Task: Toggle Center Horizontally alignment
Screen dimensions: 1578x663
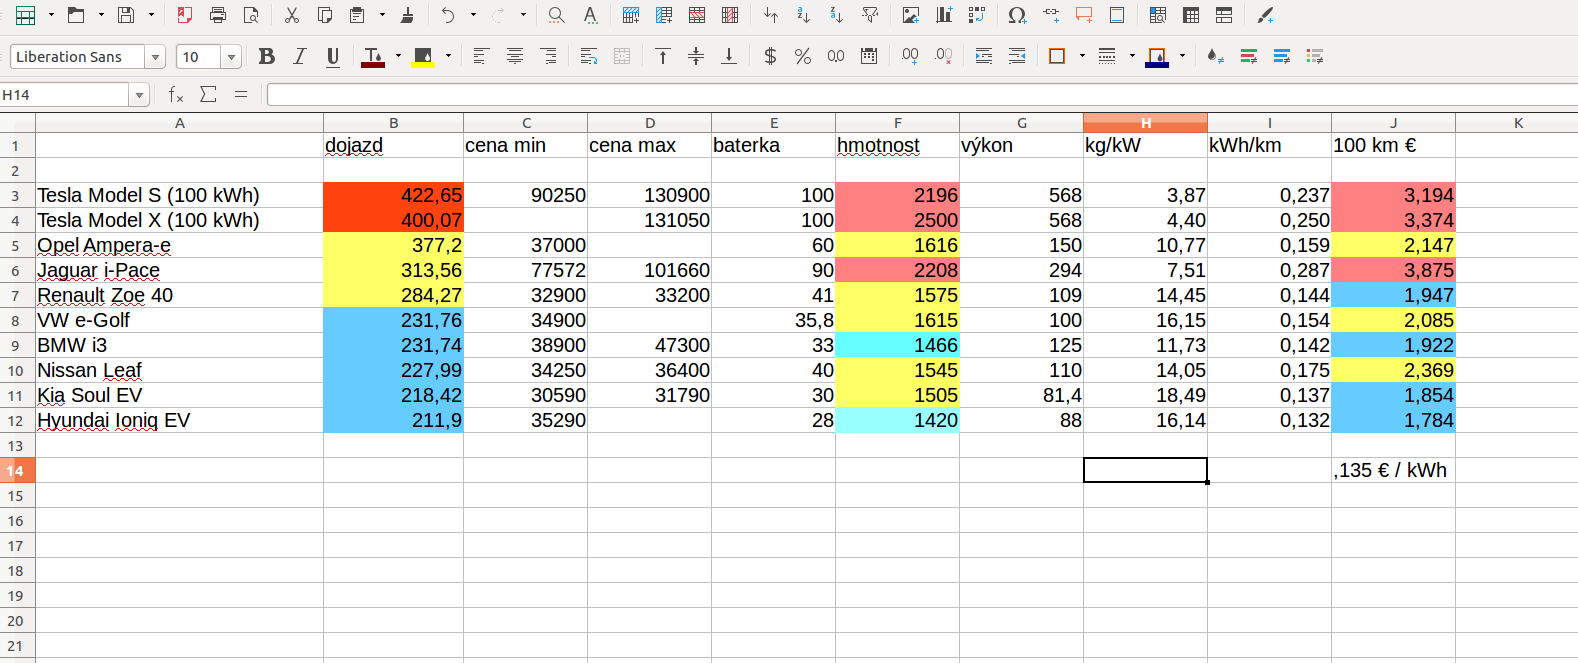Action: (x=515, y=56)
